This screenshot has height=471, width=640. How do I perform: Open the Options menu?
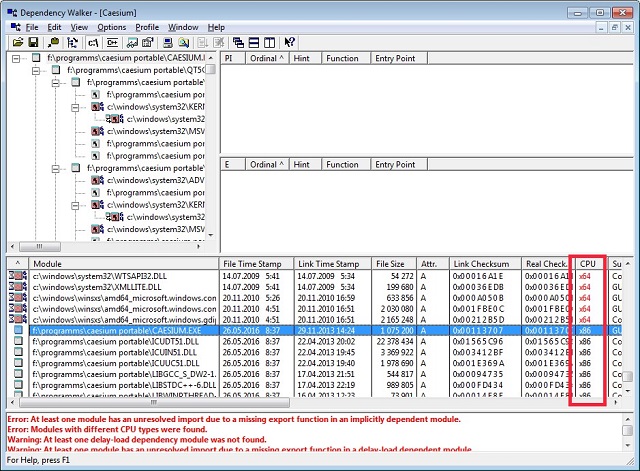point(111,27)
